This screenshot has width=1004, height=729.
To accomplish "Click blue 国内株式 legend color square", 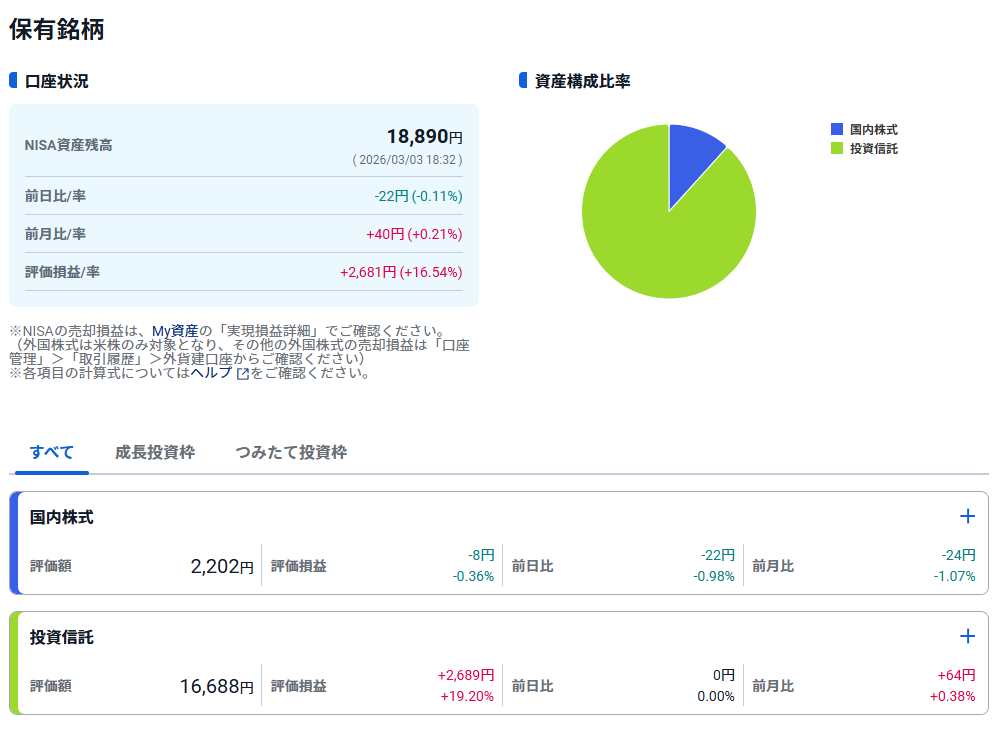I will (837, 129).
